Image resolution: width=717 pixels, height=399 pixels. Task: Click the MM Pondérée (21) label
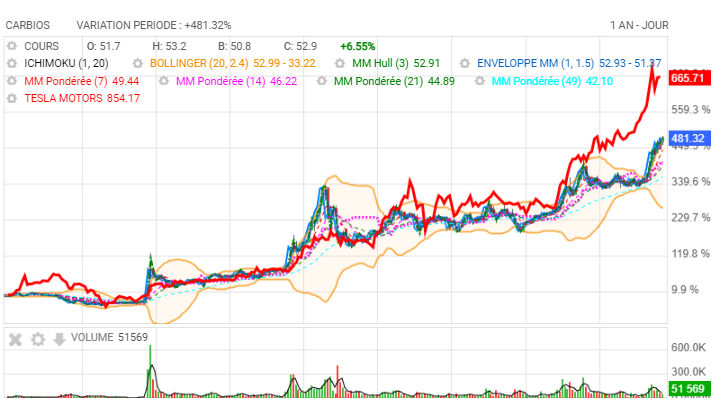coord(394,81)
